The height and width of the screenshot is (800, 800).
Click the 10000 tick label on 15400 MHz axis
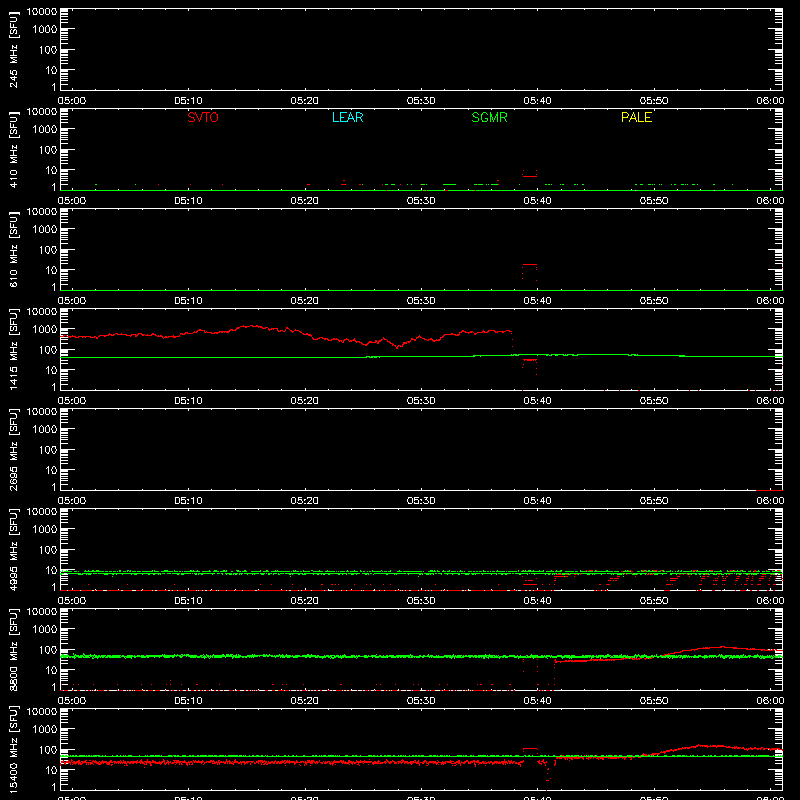(x=42, y=712)
